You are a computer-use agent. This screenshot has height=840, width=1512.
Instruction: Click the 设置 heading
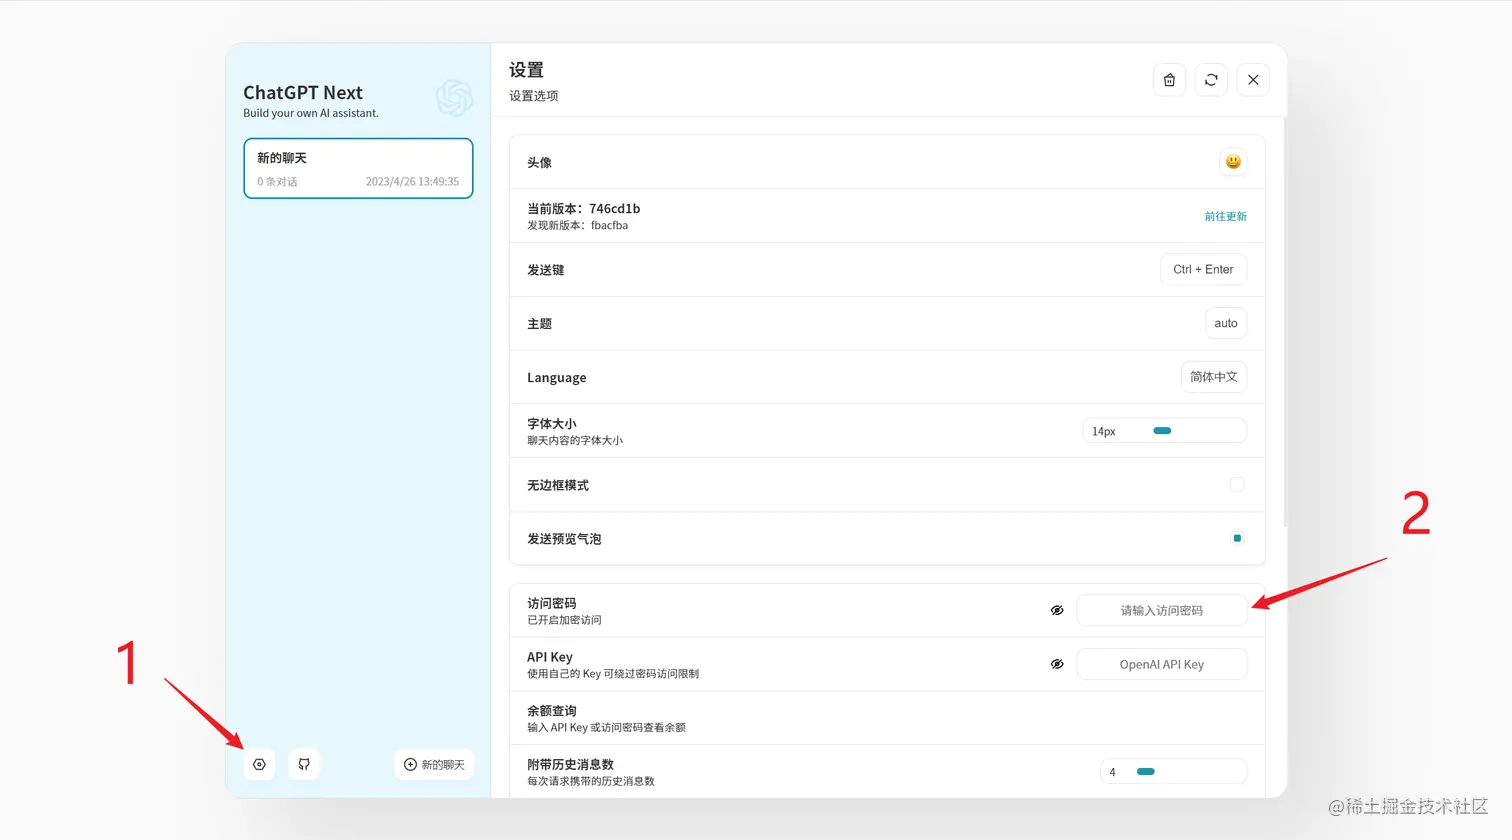[x=526, y=70]
